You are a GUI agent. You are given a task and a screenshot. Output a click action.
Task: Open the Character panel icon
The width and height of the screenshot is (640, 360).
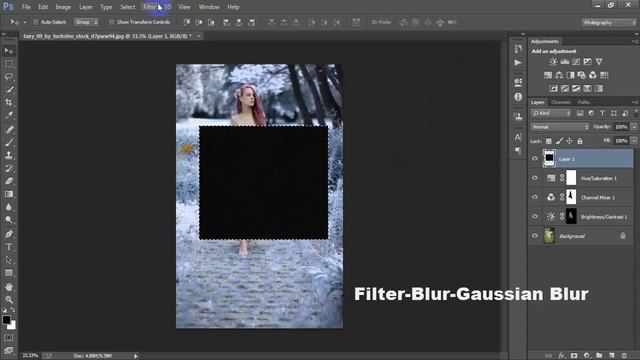(518, 137)
